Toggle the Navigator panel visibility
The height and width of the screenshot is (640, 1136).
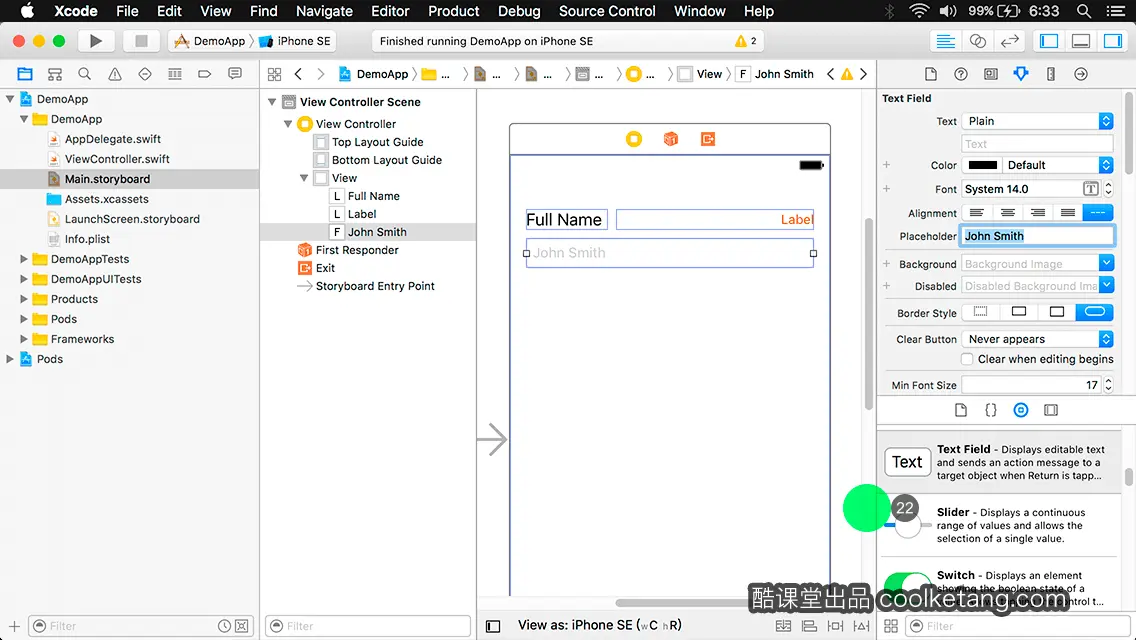[1049, 41]
